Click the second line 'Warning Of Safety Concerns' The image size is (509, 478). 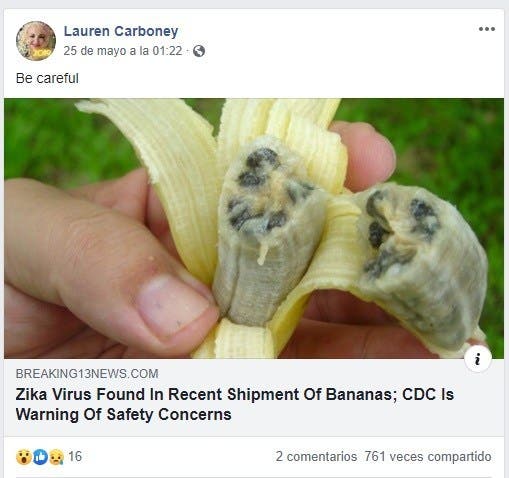pyautogui.click(x=124, y=415)
